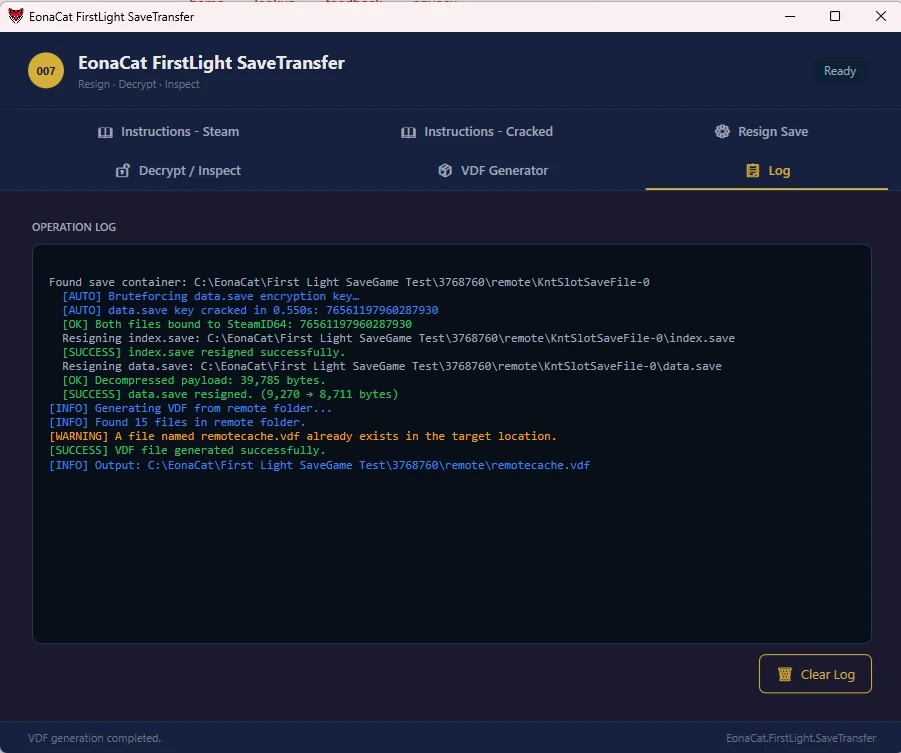Maximize the SaveTransfer window
Screen dimensions: 901x753
click(x=835, y=16)
